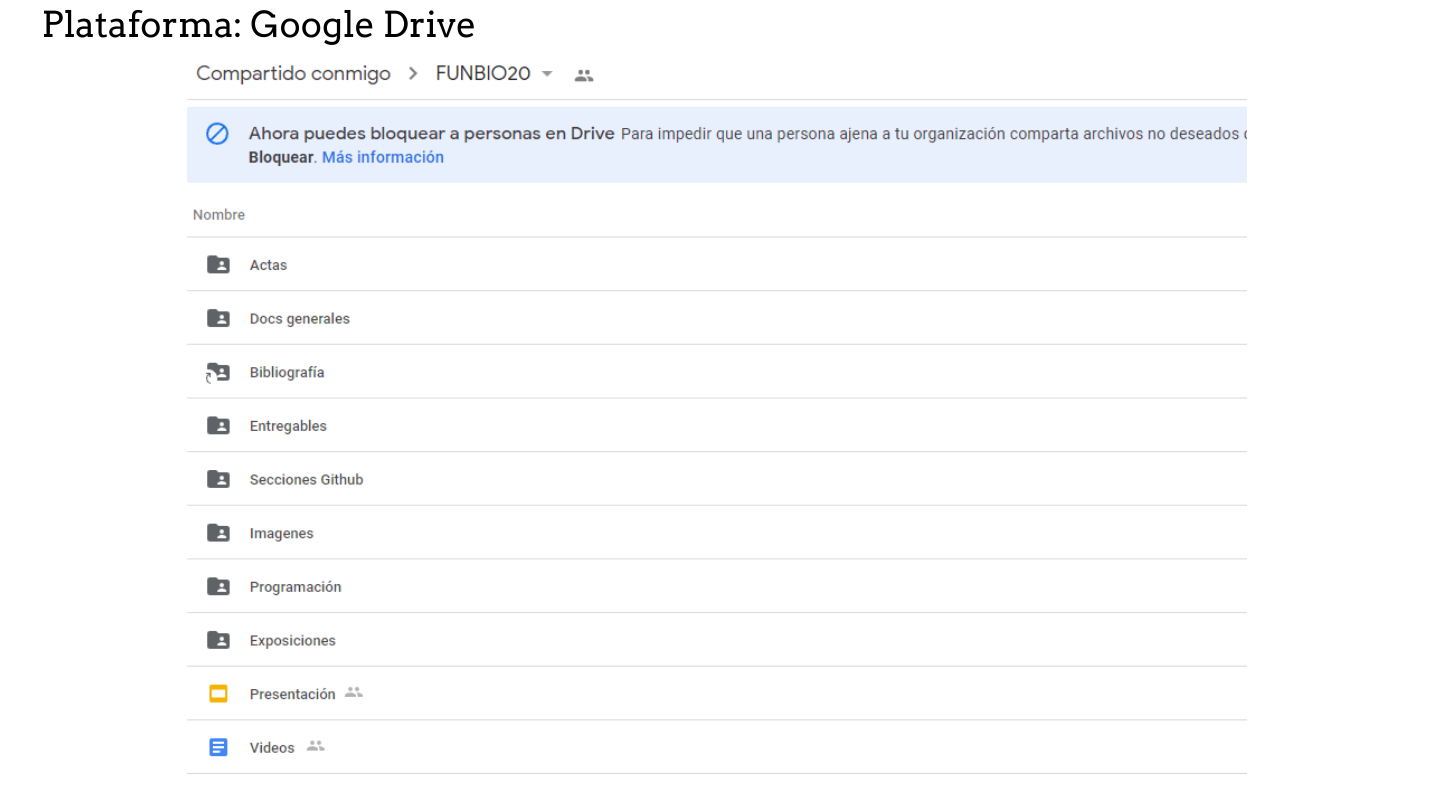Sort files by the Nombre column header
This screenshot has width=1434, height=792.
click(219, 215)
